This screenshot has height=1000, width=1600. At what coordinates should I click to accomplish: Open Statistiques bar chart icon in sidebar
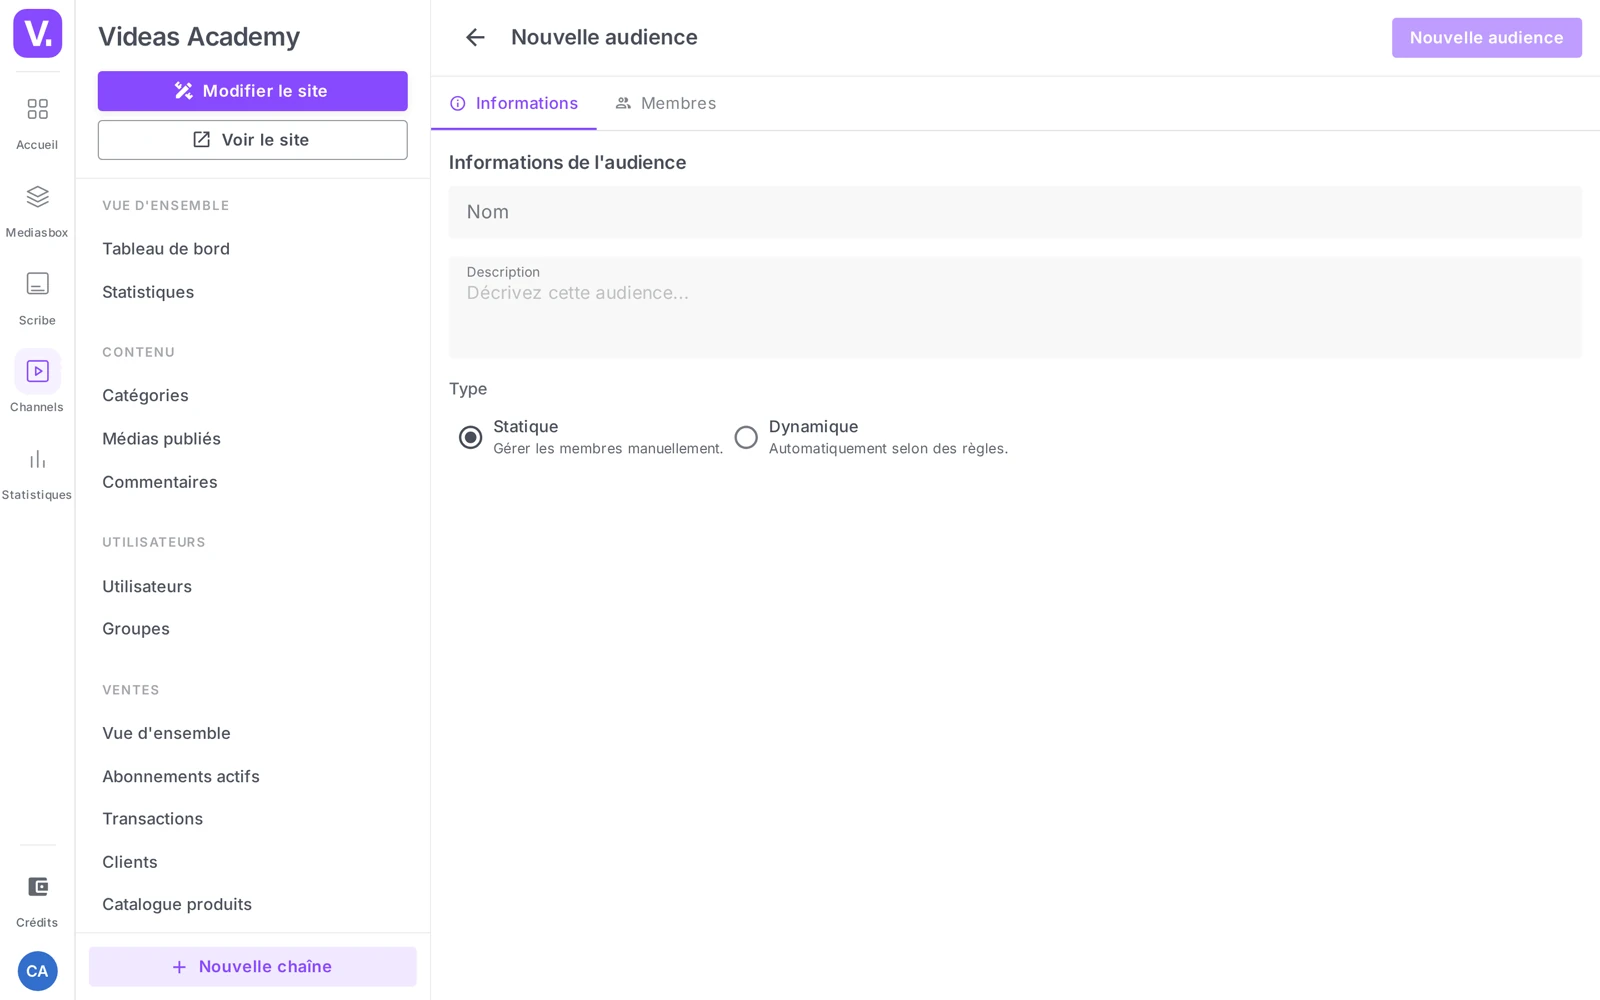[x=37, y=459]
